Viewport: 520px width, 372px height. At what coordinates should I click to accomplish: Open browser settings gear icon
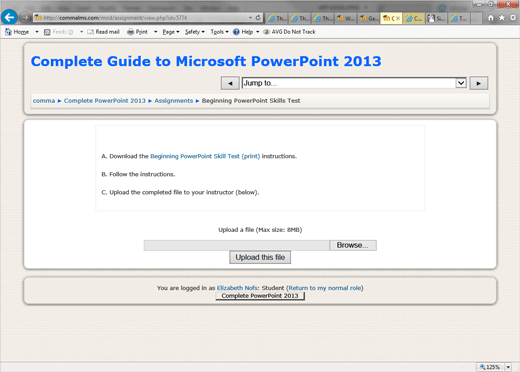coord(513,18)
